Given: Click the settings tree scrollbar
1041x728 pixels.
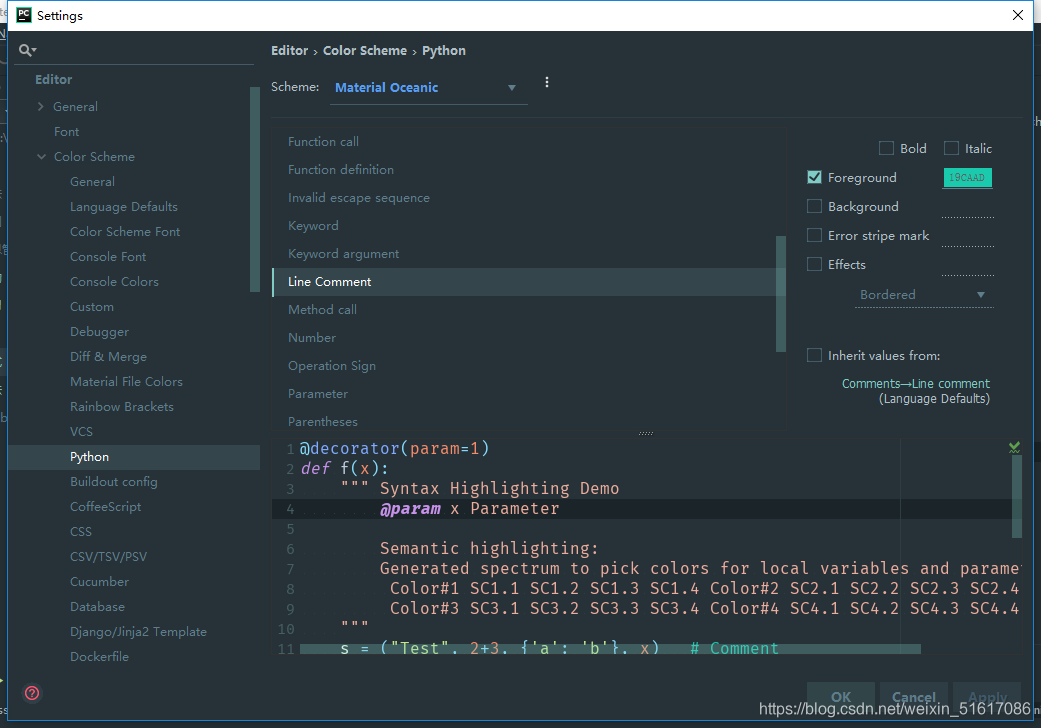Looking at the screenshot, I should coord(255,189).
